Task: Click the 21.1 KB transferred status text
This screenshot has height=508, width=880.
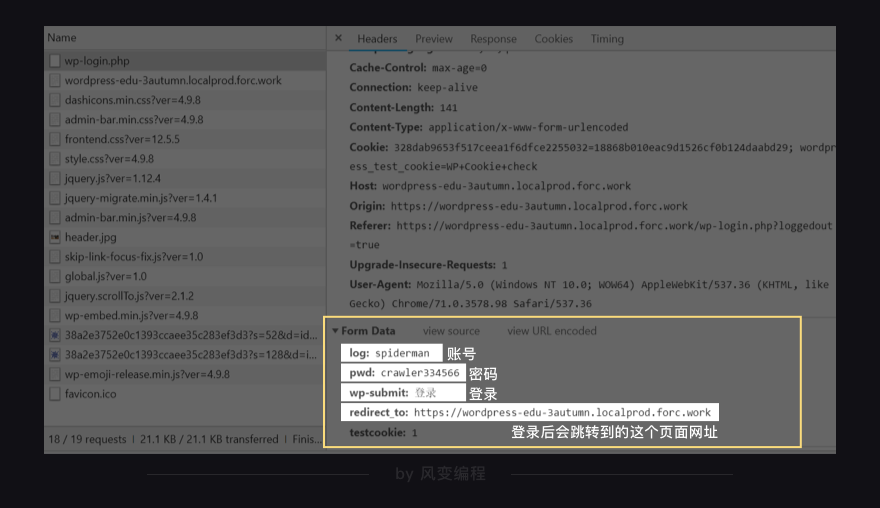Action: (209, 439)
